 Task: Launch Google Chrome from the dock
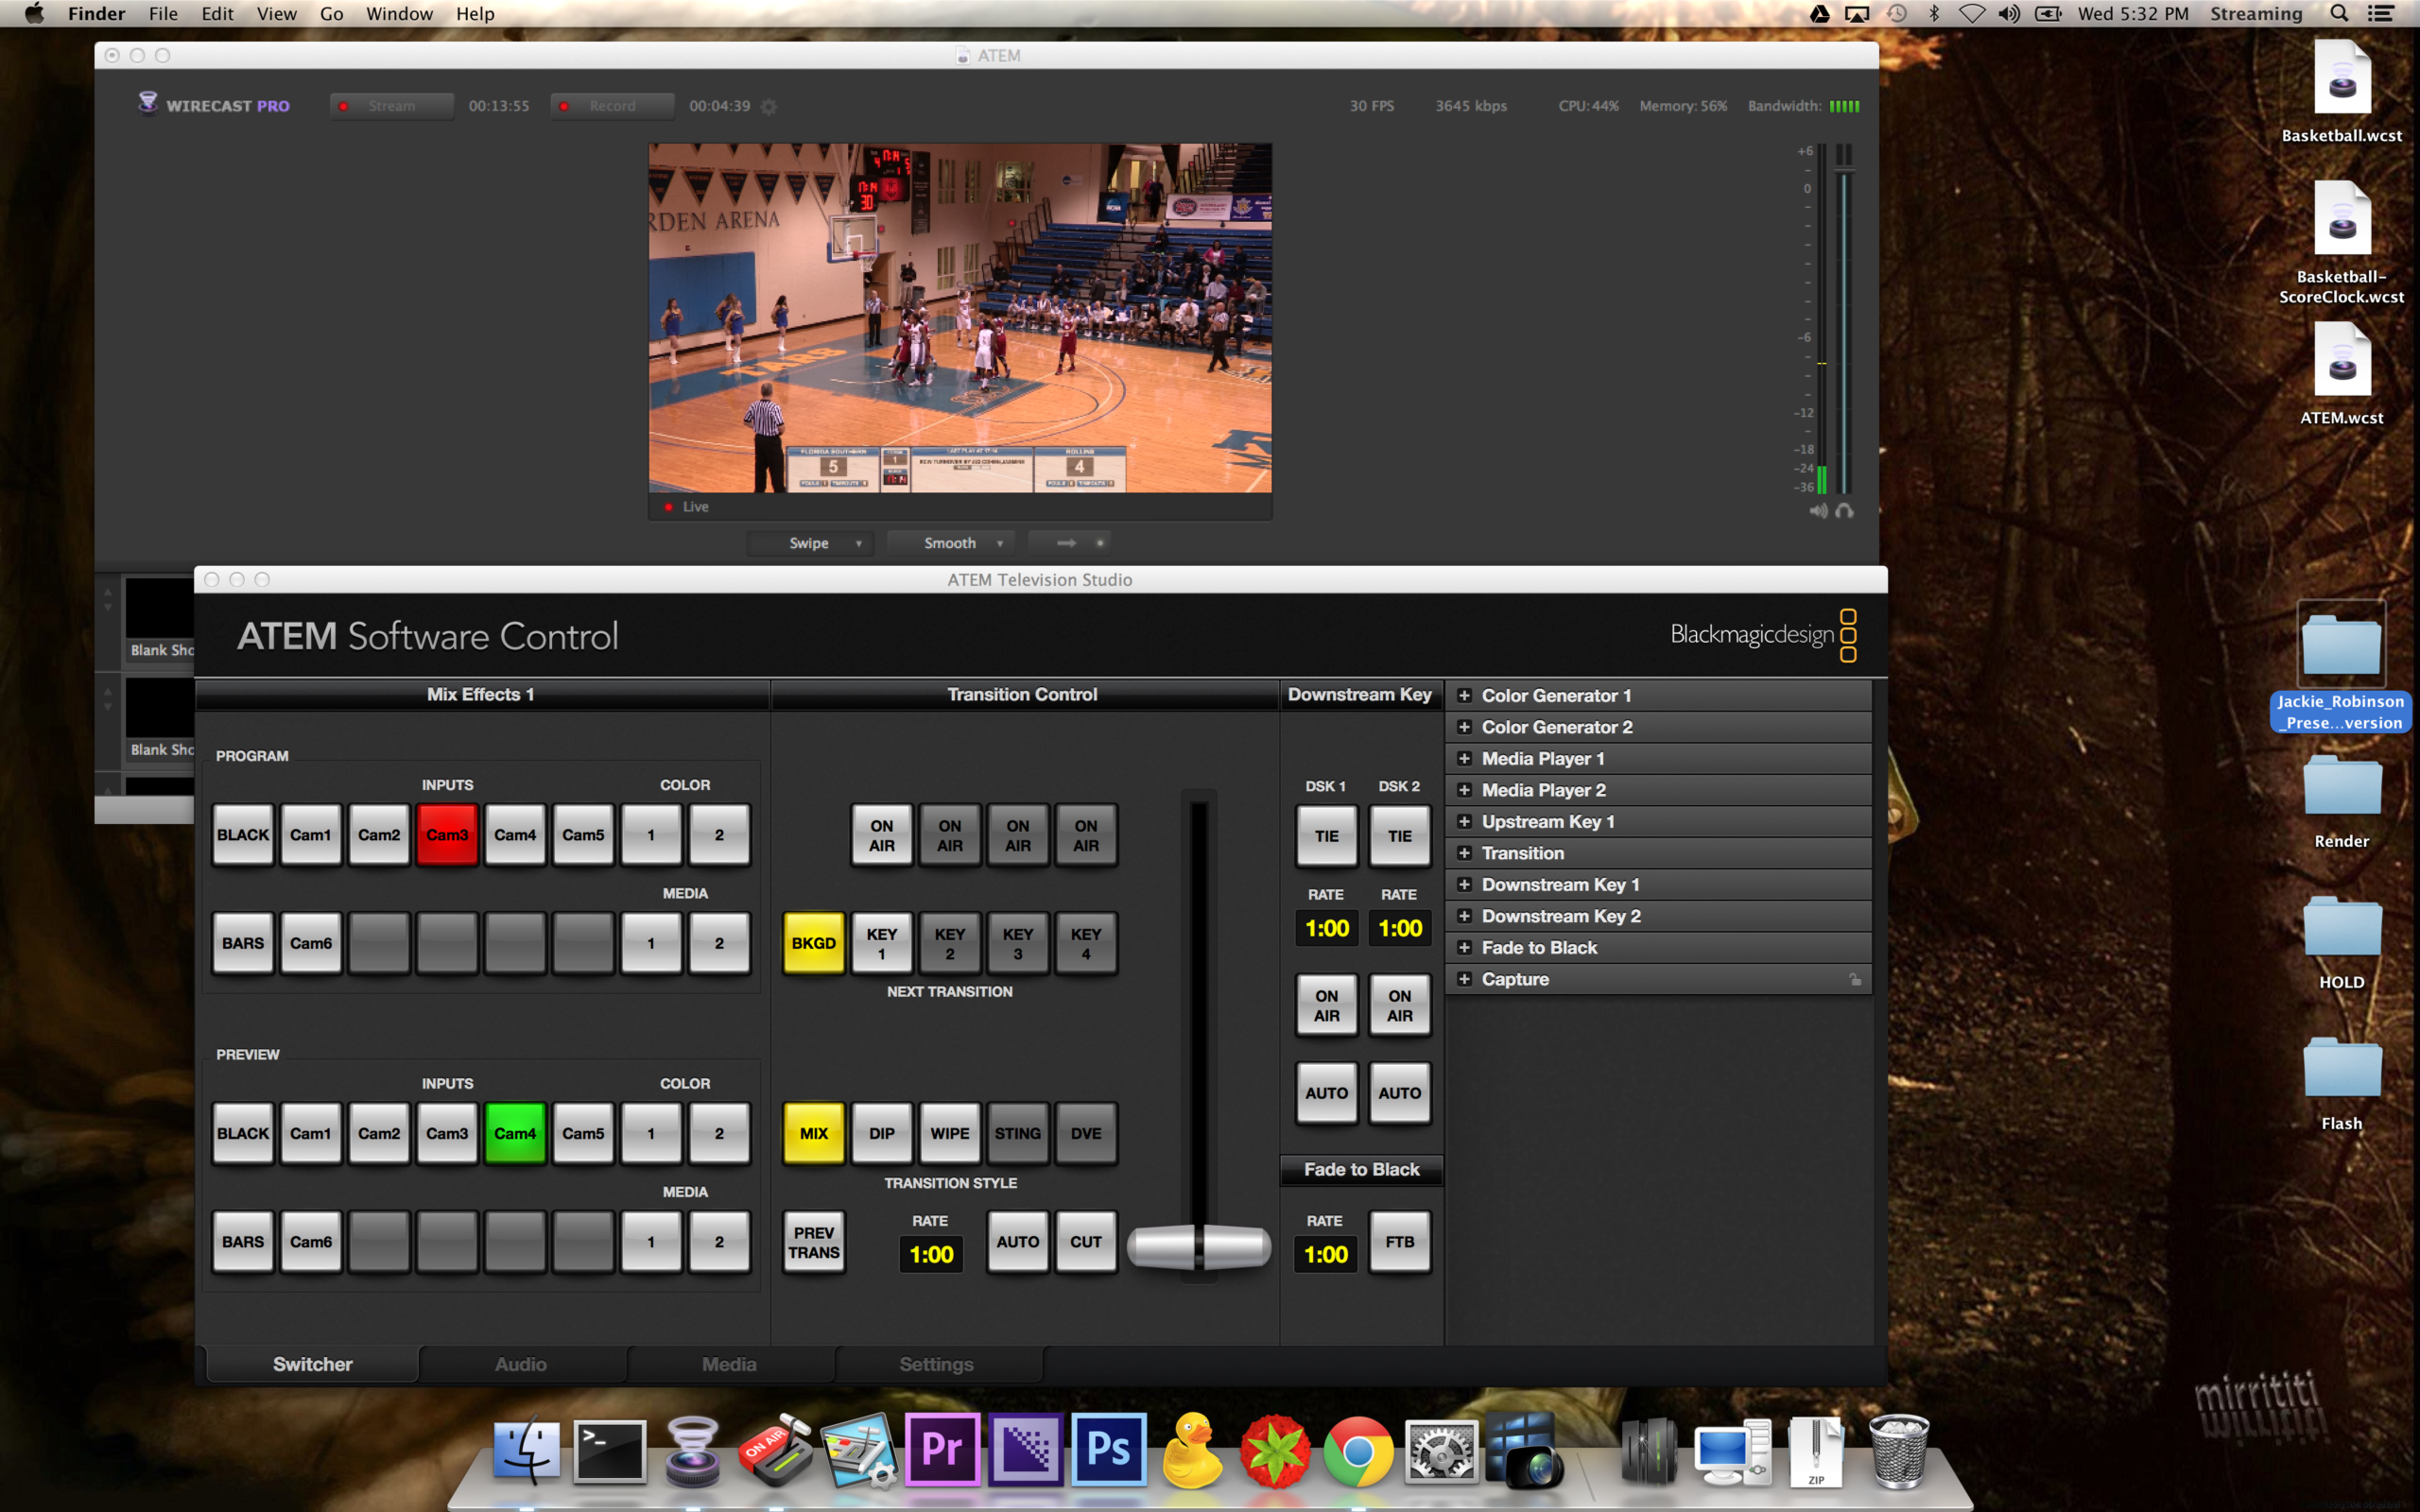point(1358,1451)
